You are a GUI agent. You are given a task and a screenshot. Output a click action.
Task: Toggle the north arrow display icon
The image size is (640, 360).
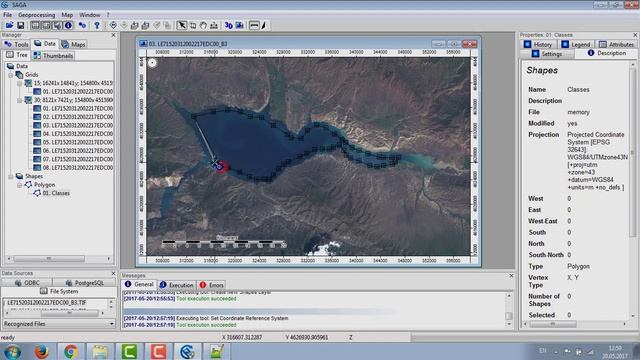(264, 25)
